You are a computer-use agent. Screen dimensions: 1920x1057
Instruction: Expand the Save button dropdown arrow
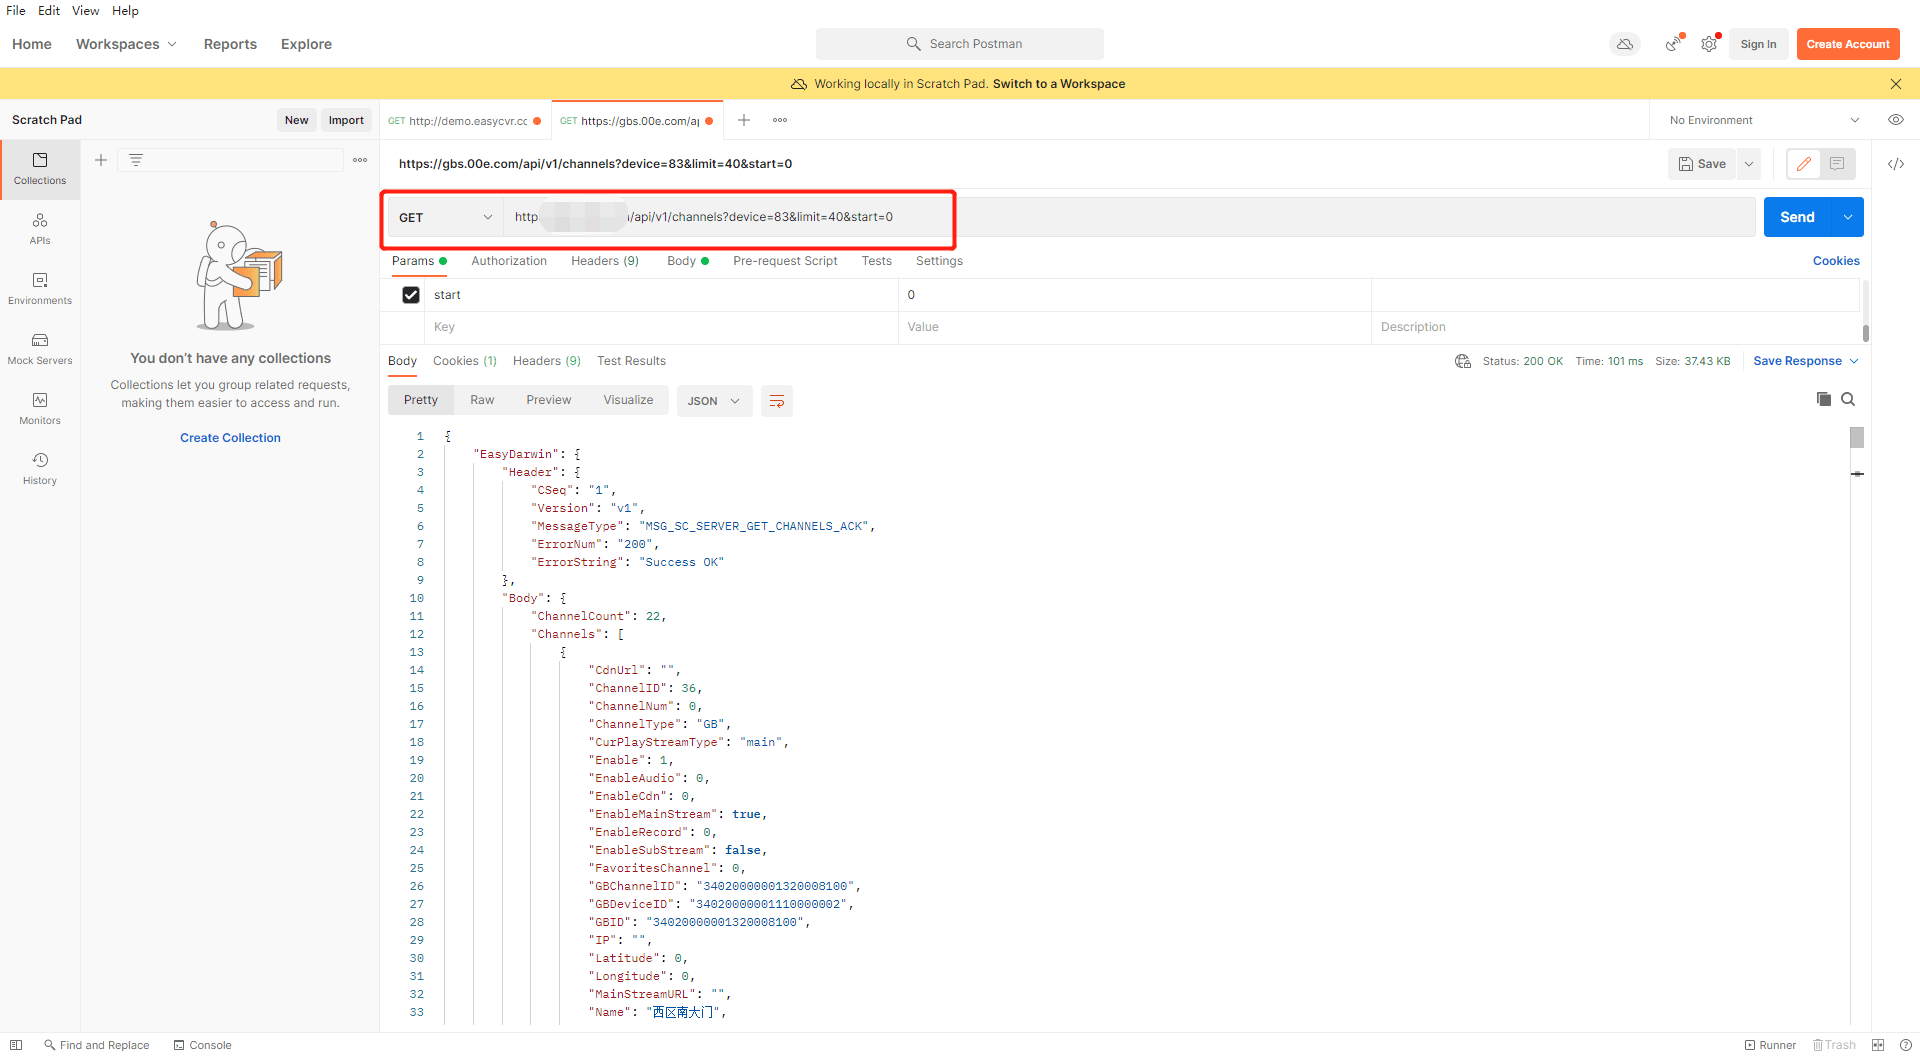click(1749, 164)
